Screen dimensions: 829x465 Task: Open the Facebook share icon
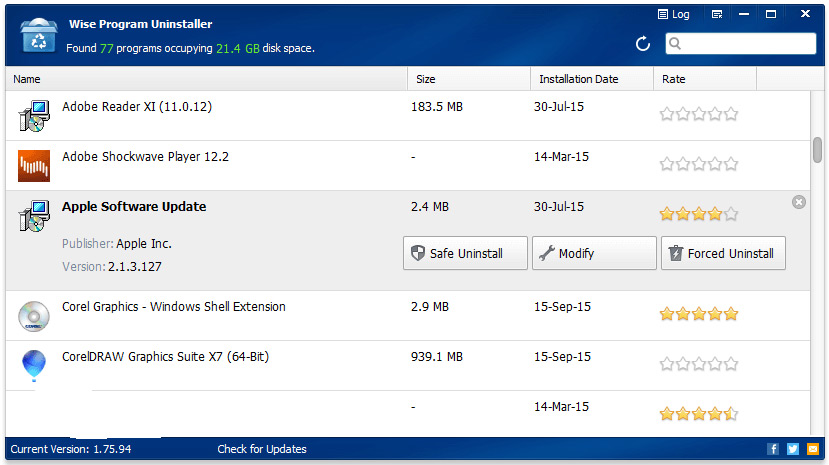click(x=773, y=449)
